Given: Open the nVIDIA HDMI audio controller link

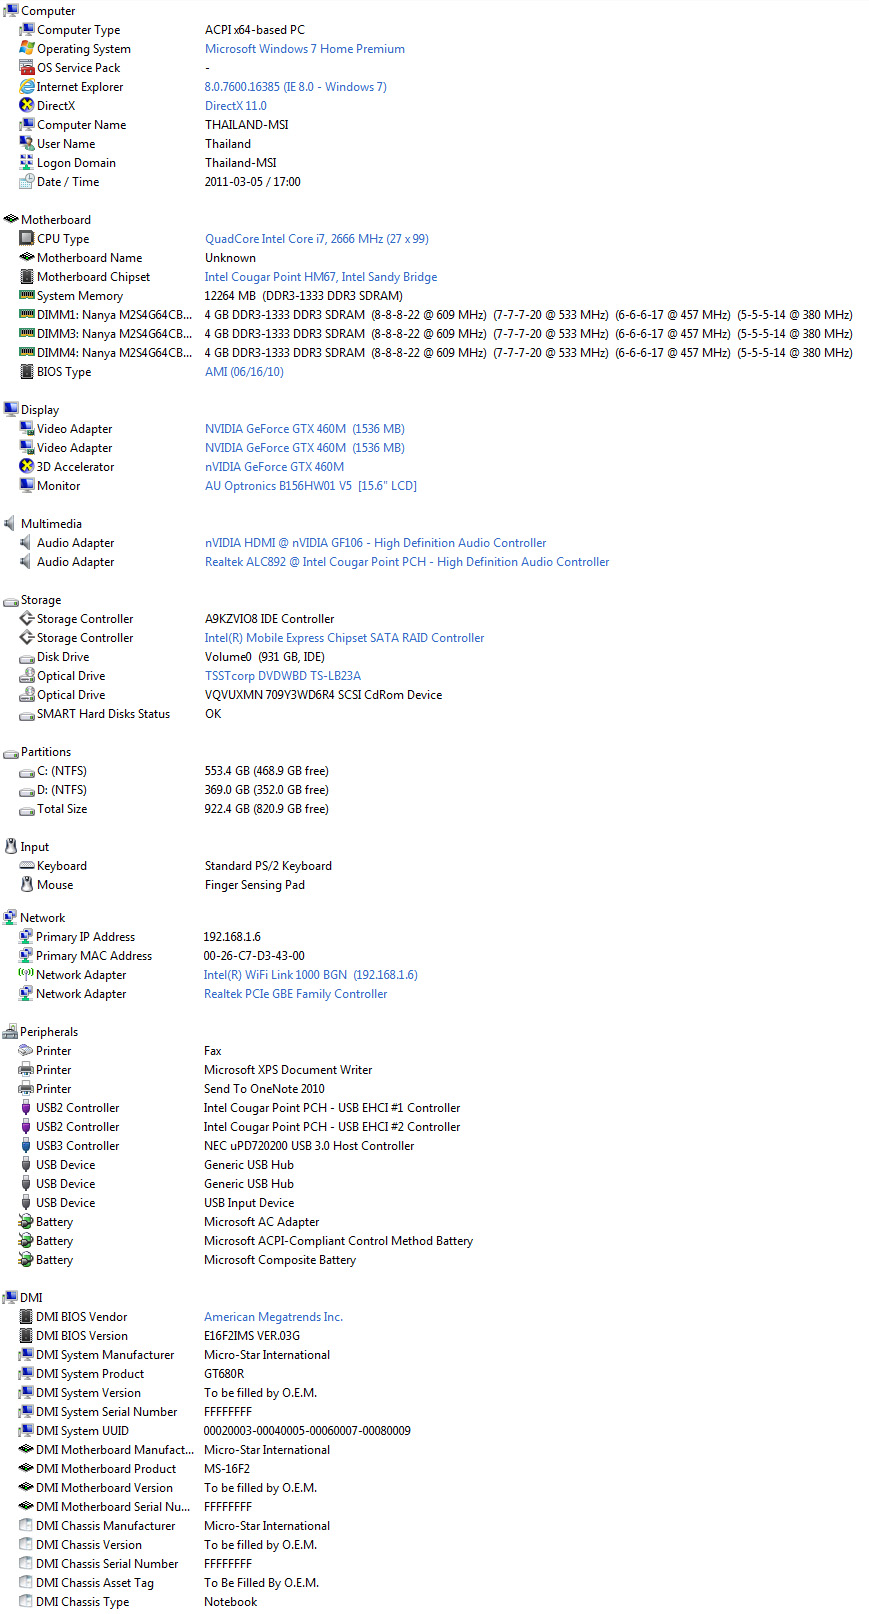Looking at the screenshot, I should (x=376, y=543).
